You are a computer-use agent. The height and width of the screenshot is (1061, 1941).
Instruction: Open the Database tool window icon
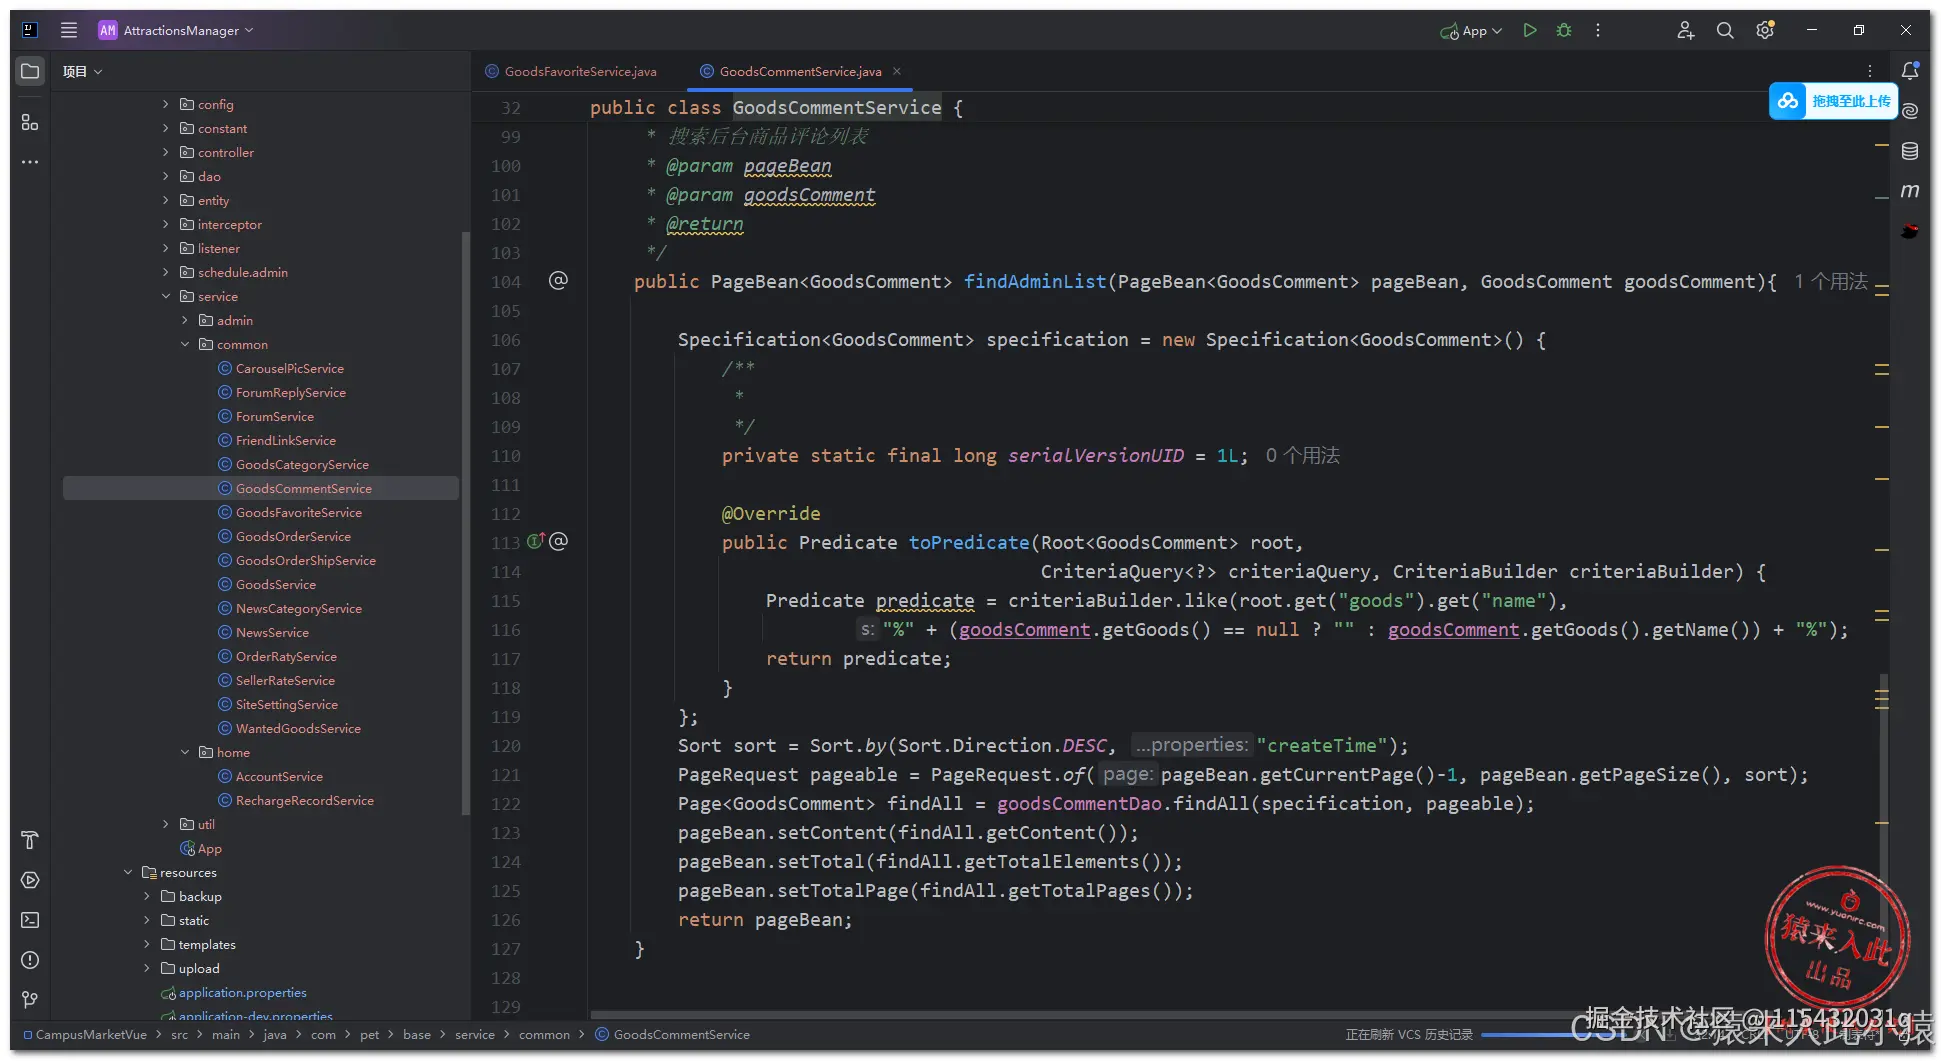pos(1910,151)
